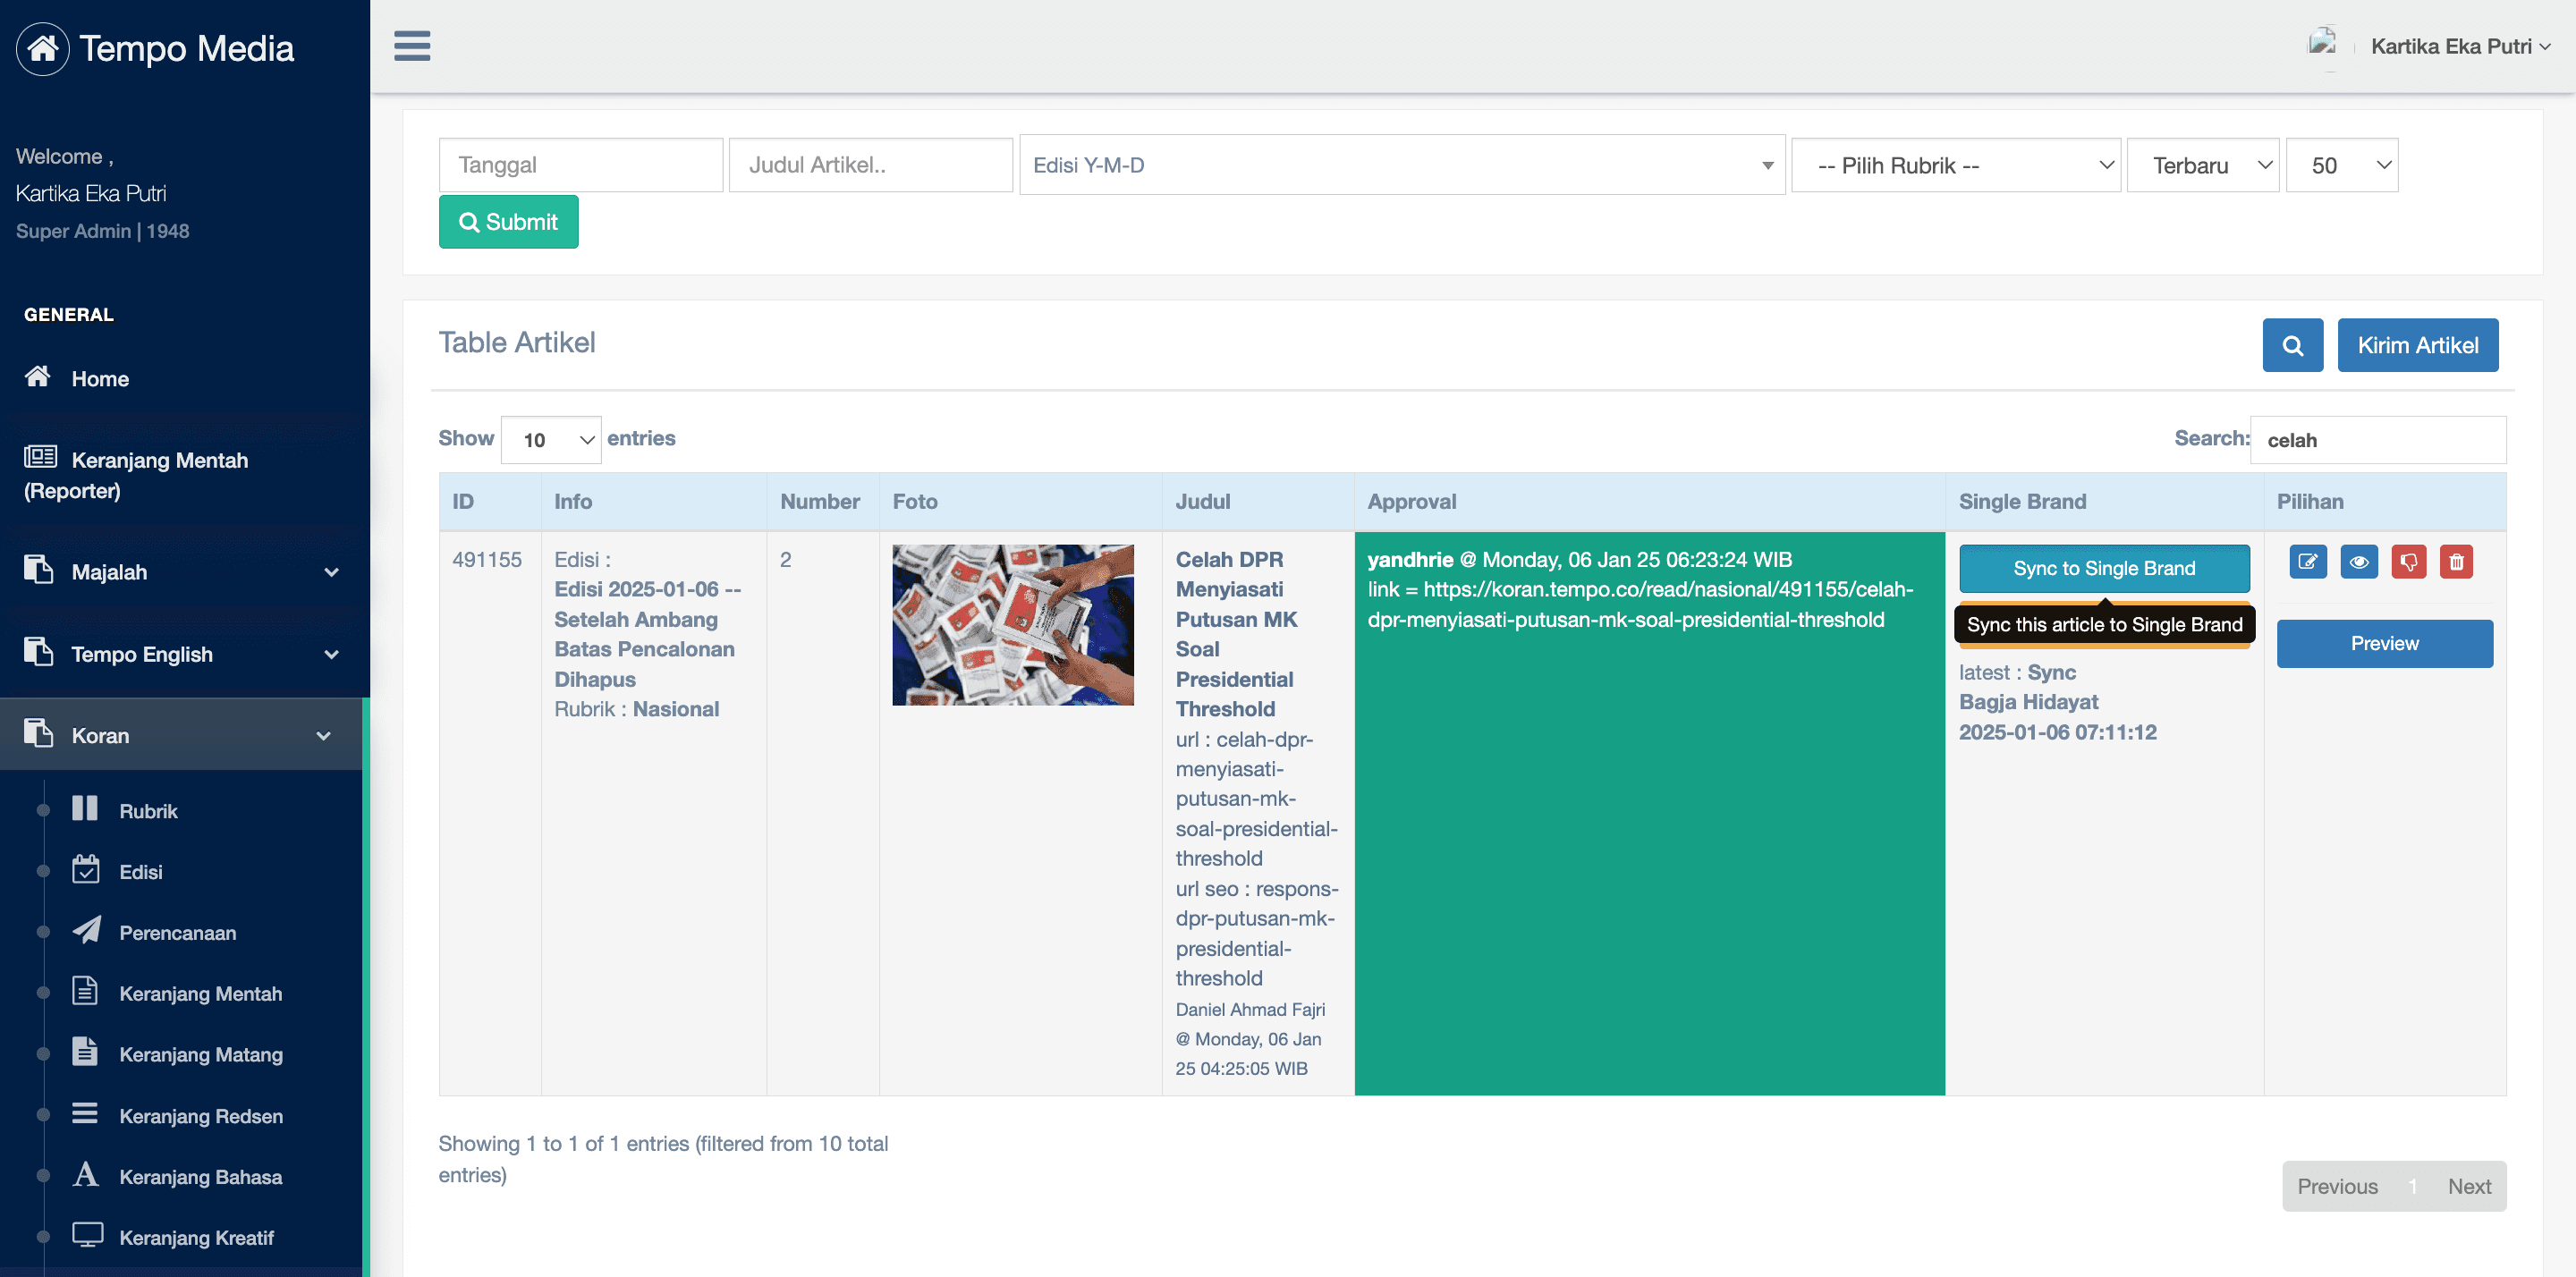2576x1277 pixels.
Task: Focus the Tanggal date field
Action: click(x=581, y=165)
